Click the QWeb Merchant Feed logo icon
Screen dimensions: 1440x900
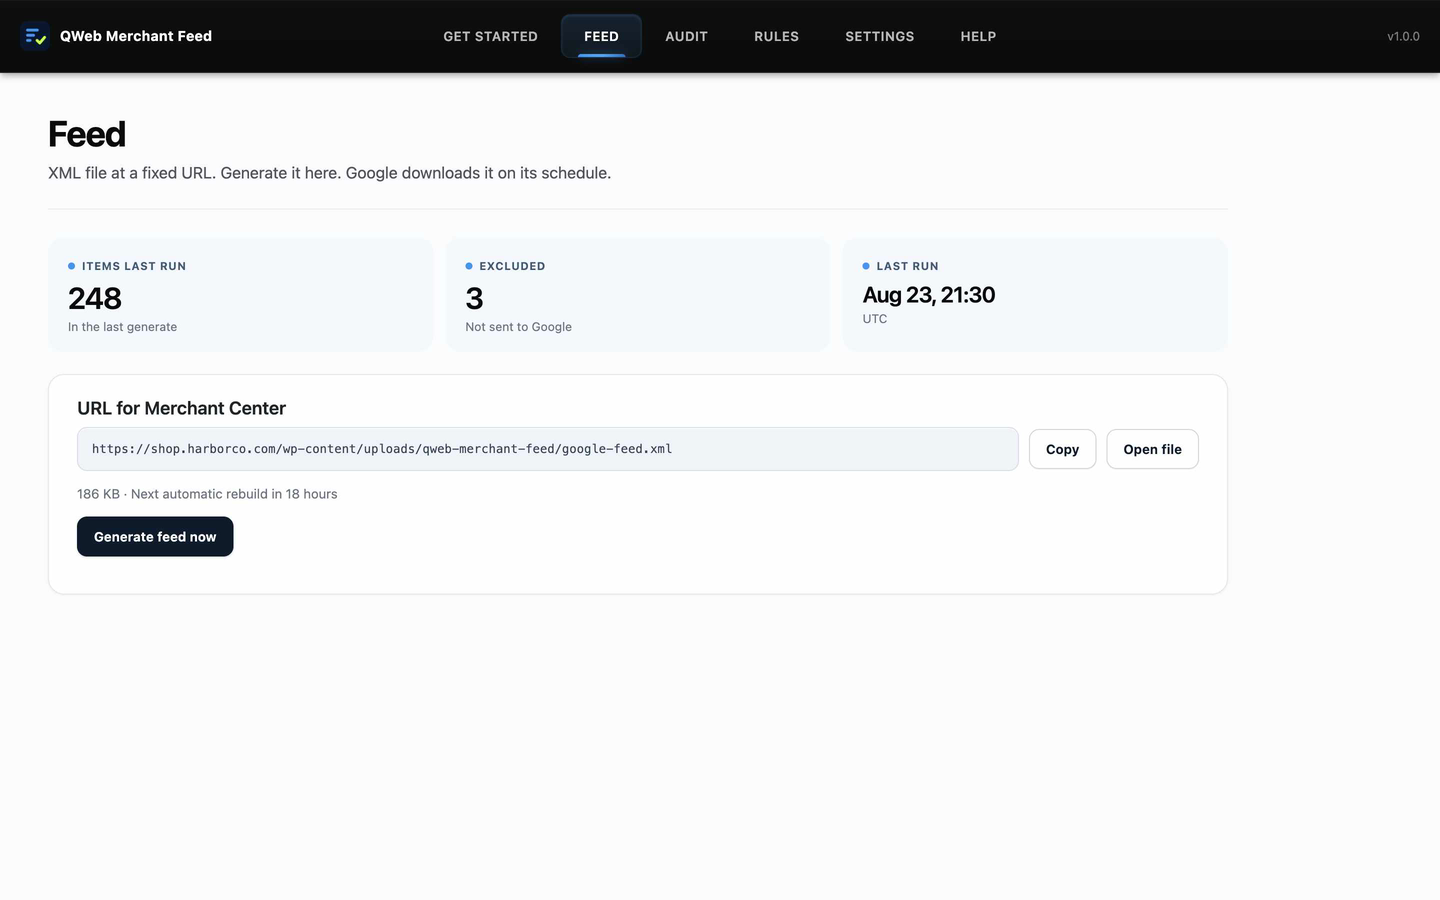coord(35,36)
